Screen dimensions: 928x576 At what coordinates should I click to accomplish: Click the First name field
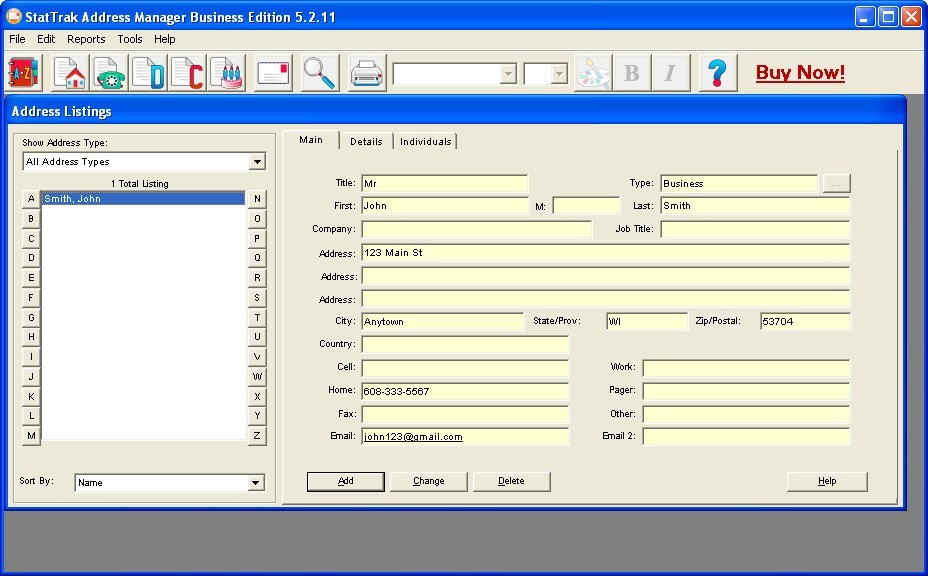click(x=444, y=206)
